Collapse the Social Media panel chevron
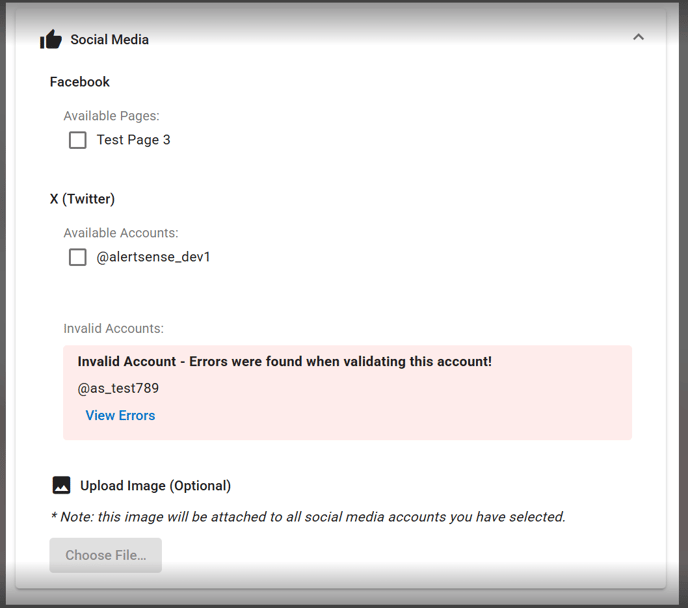Screen dimensions: 688x608 638,37
